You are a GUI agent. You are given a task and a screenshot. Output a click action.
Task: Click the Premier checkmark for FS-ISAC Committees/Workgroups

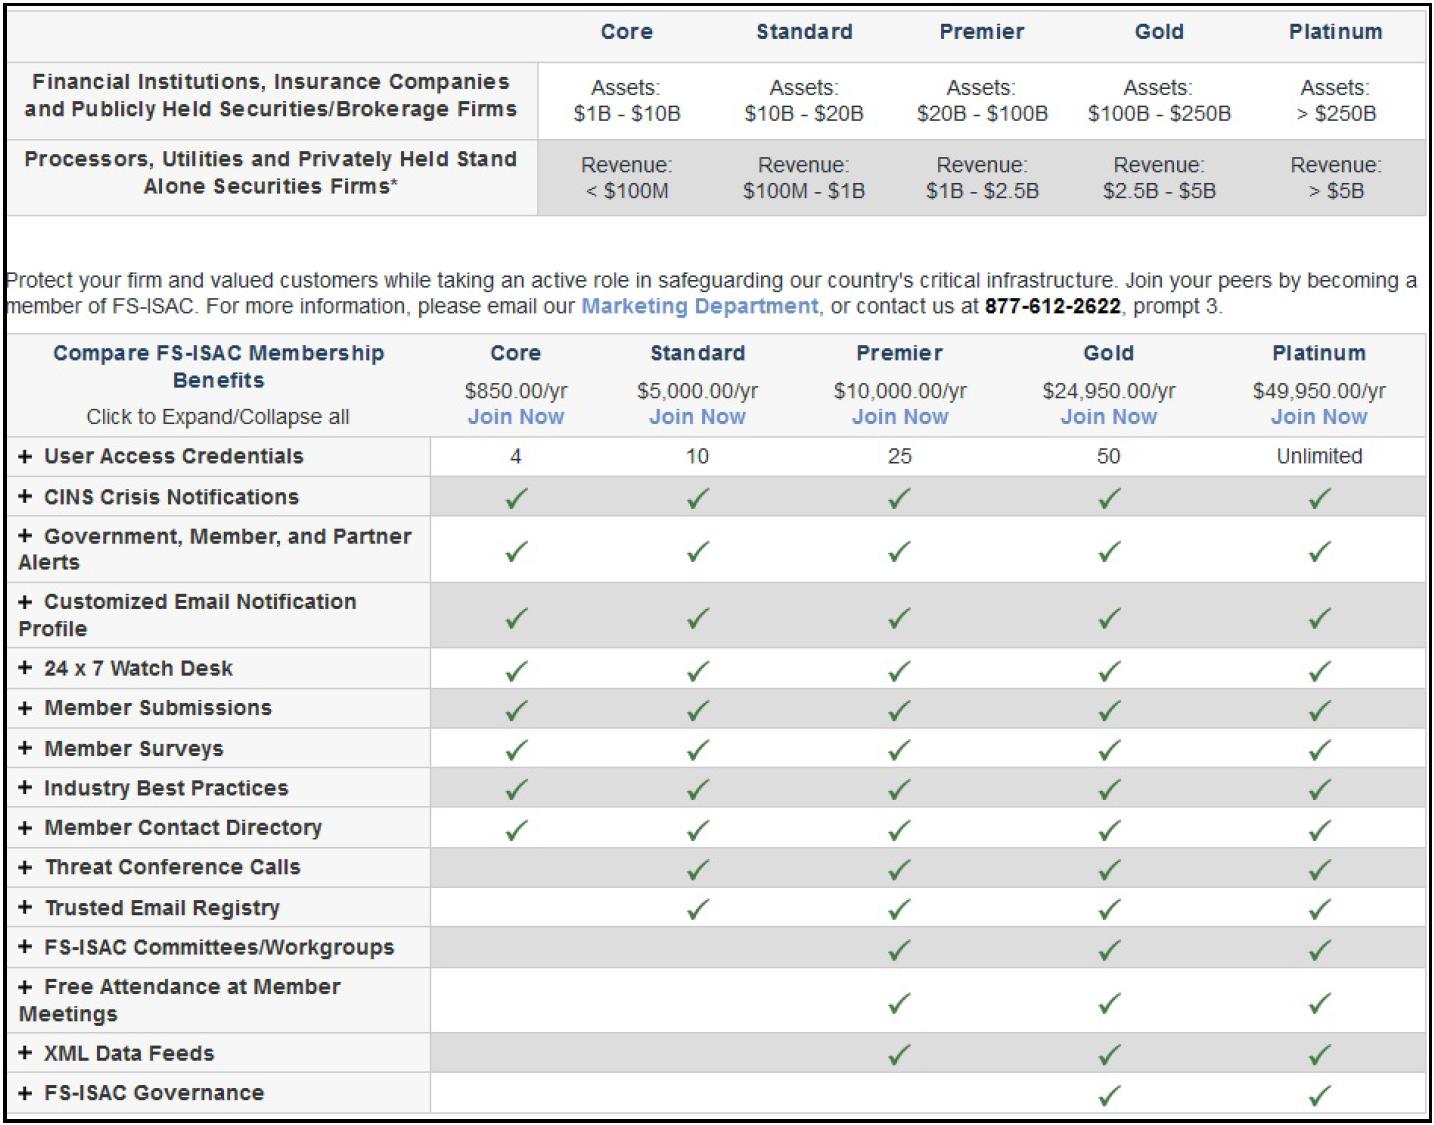pos(899,949)
